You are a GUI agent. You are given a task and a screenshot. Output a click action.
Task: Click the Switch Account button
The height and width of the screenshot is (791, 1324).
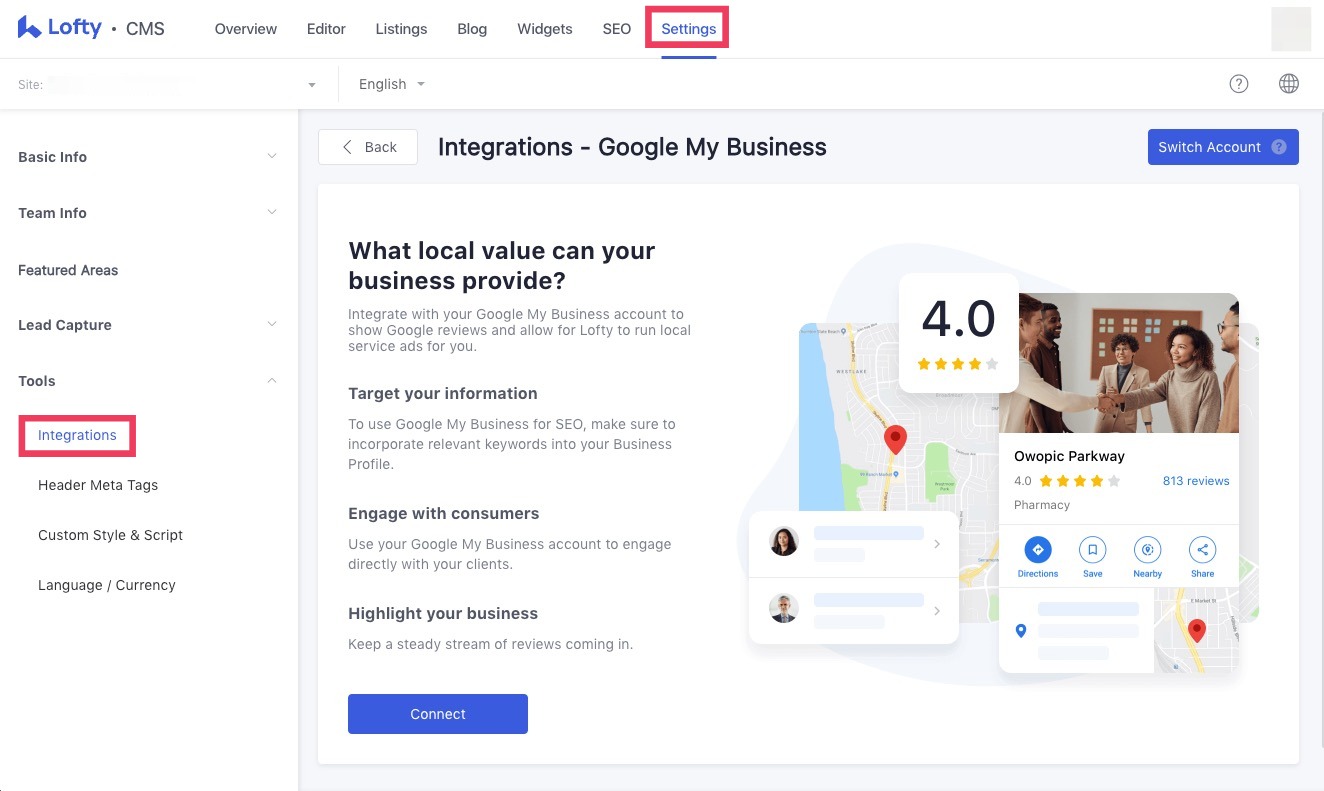click(x=1223, y=147)
